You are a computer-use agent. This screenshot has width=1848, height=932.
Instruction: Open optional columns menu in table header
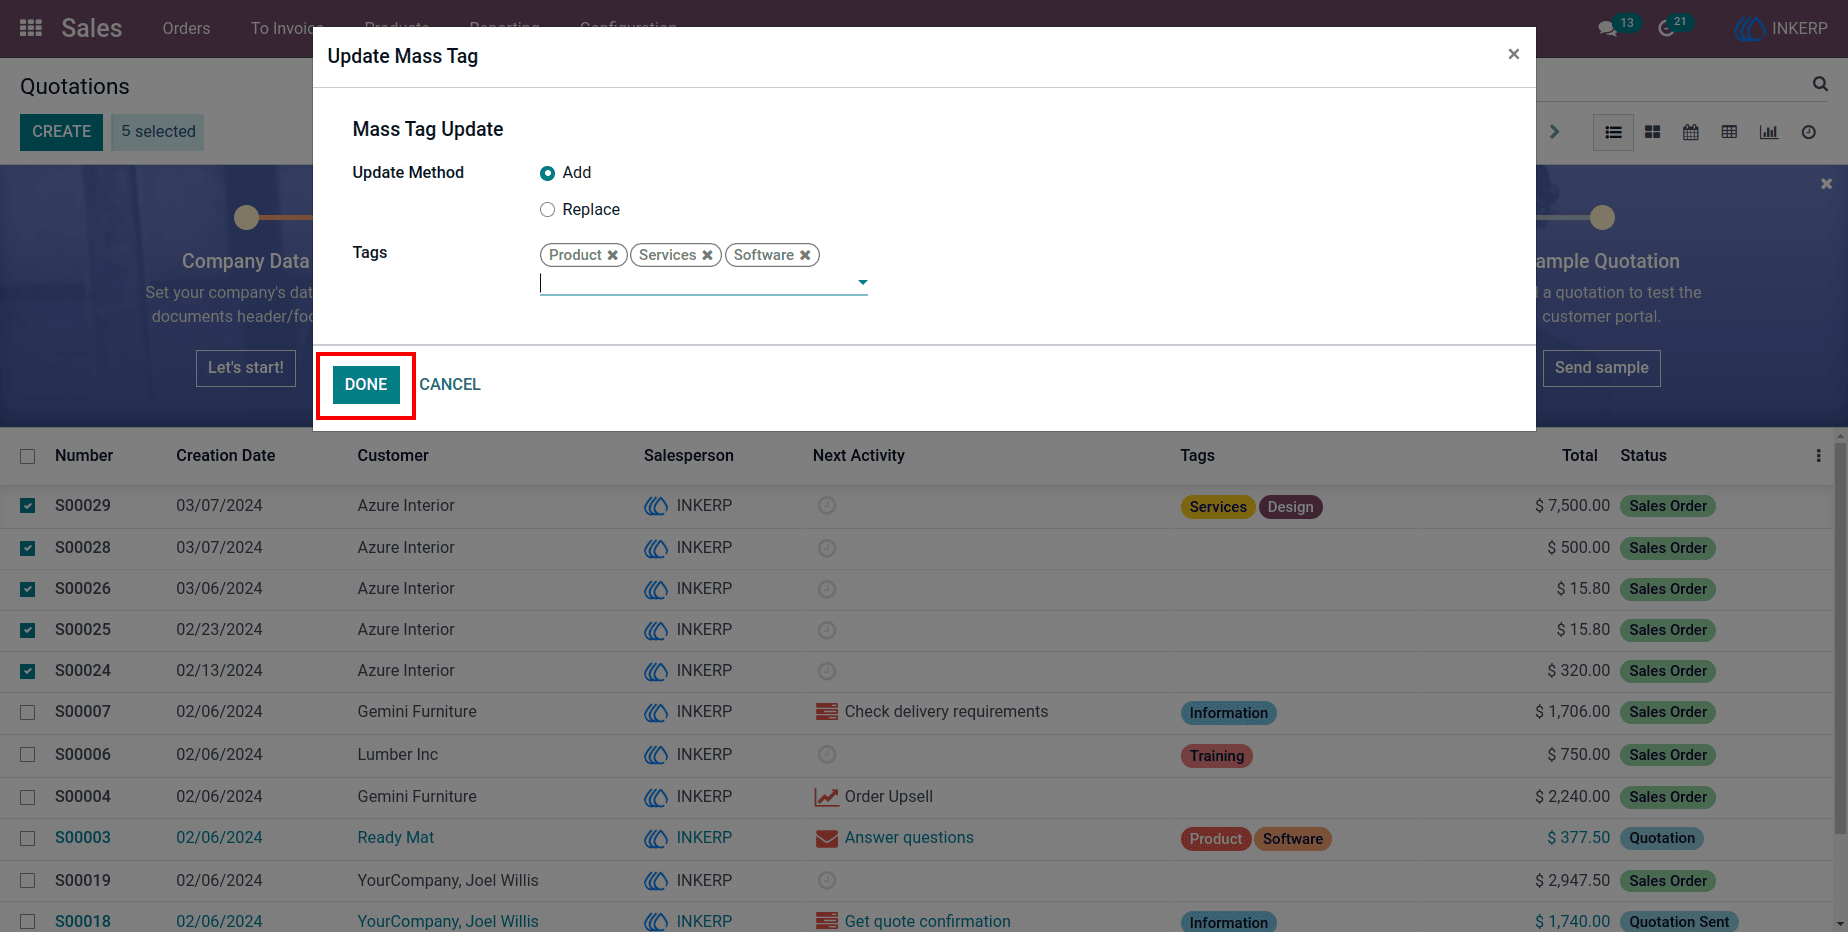pos(1818,455)
